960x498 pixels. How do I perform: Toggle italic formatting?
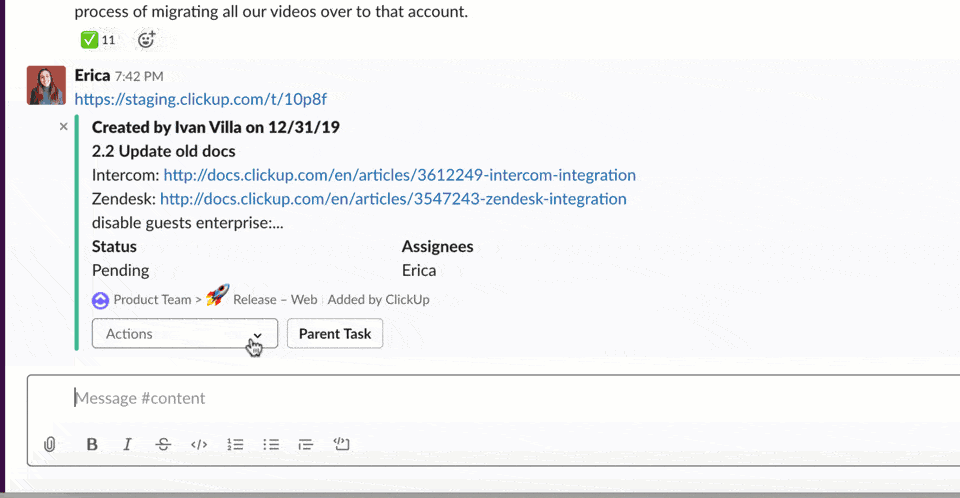click(x=127, y=444)
